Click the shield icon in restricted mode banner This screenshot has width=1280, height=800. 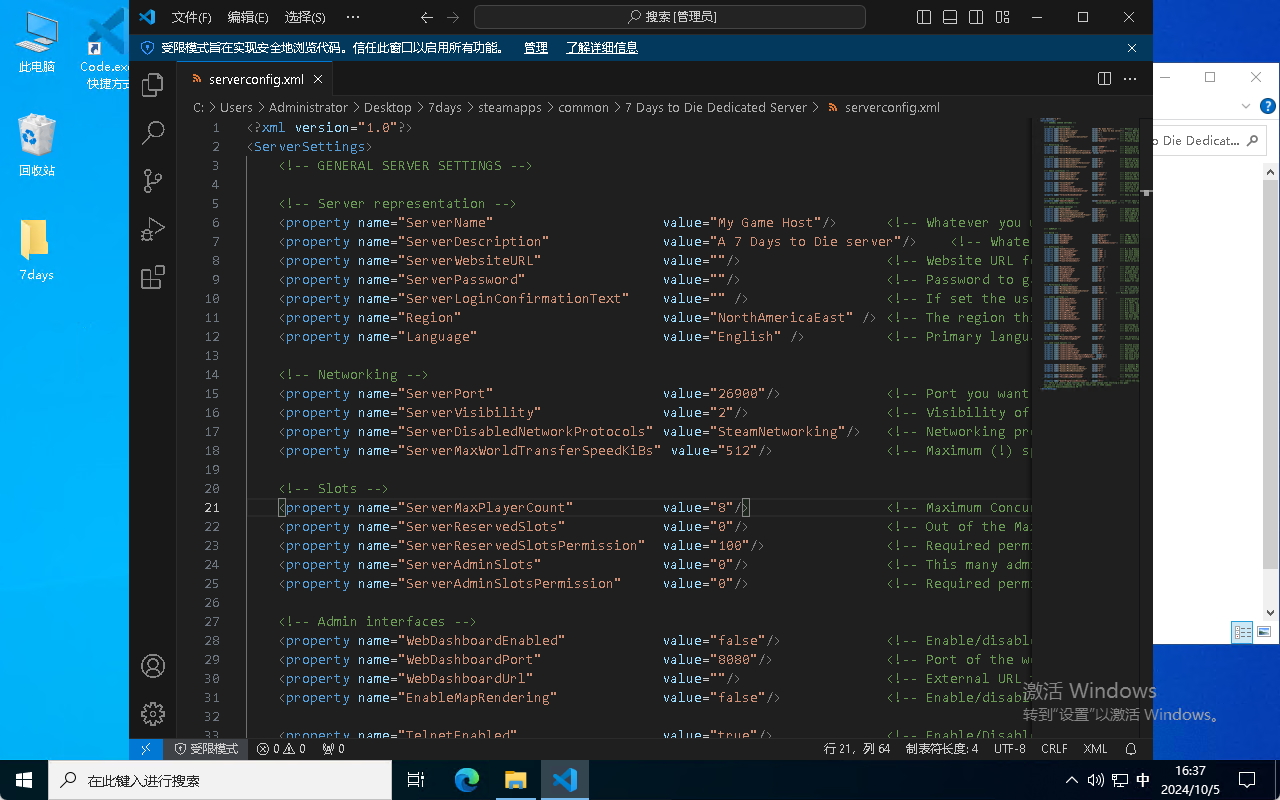click(148, 48)
